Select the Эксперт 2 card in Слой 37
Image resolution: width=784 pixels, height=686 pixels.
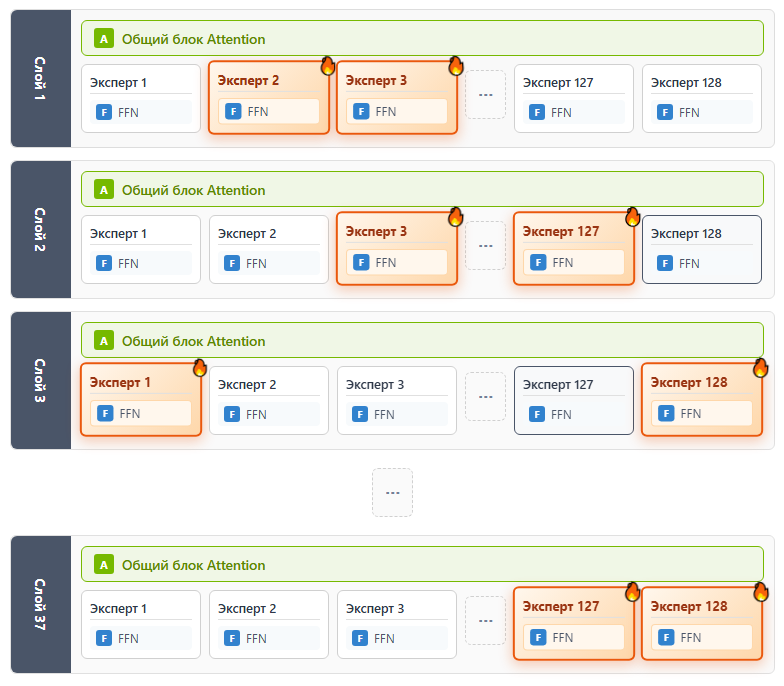click(x=268, y=624)
